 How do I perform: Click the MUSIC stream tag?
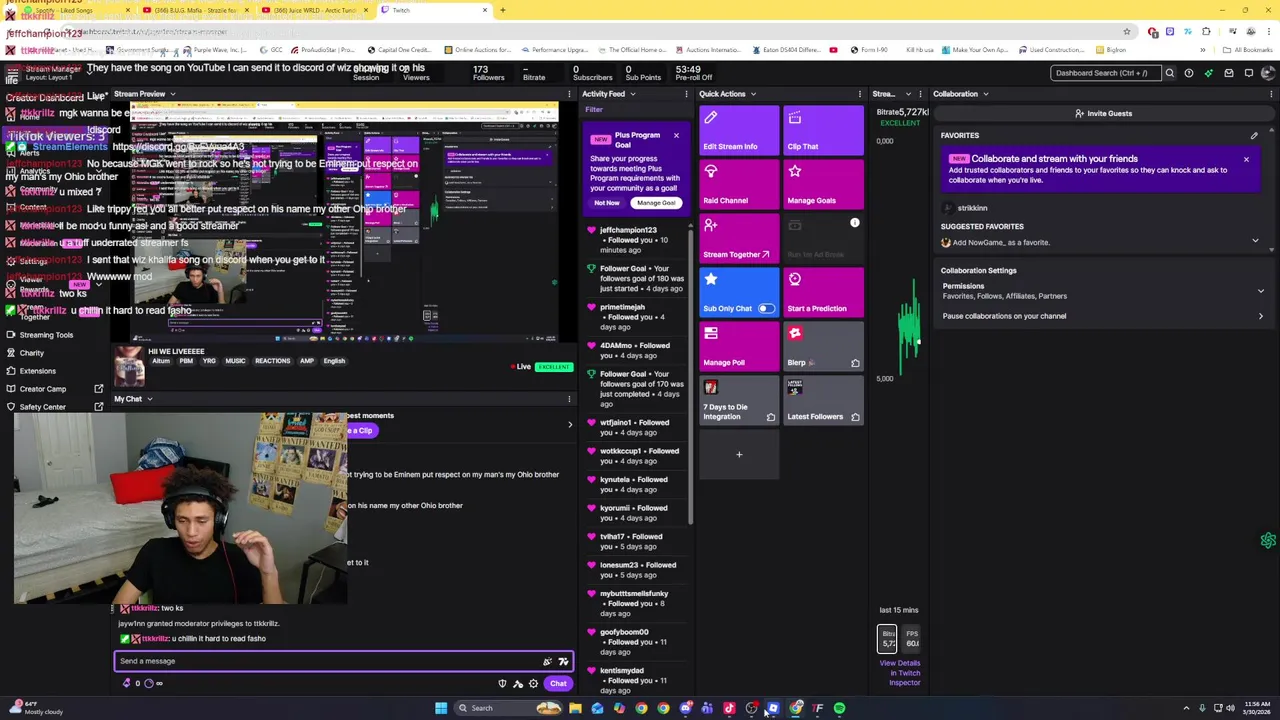(235, 361)
